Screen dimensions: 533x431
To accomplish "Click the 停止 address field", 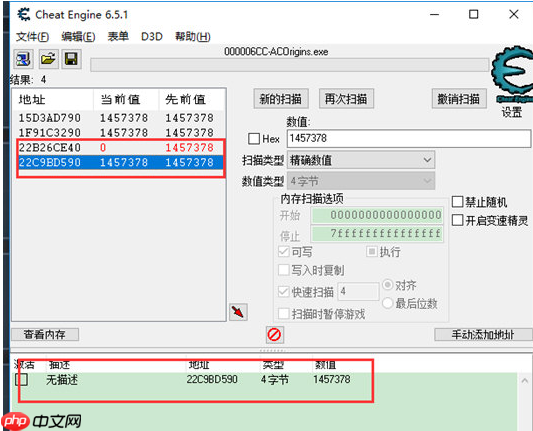I will click(377, 234).
